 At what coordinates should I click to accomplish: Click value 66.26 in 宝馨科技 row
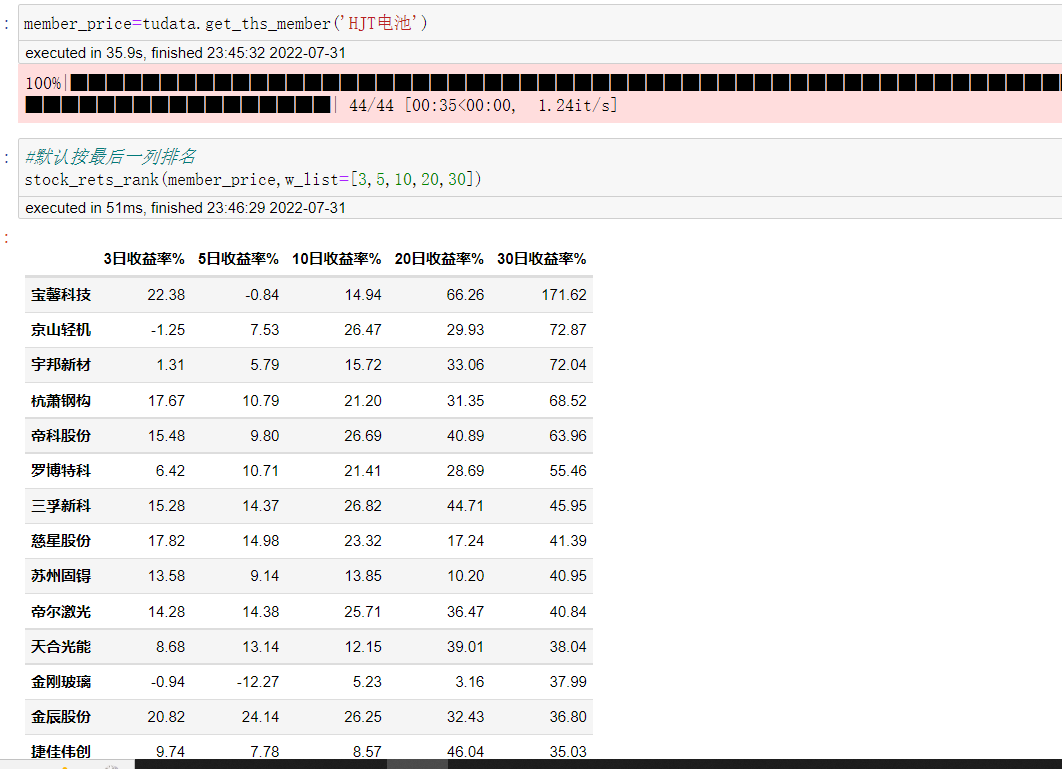click(465, 295)
